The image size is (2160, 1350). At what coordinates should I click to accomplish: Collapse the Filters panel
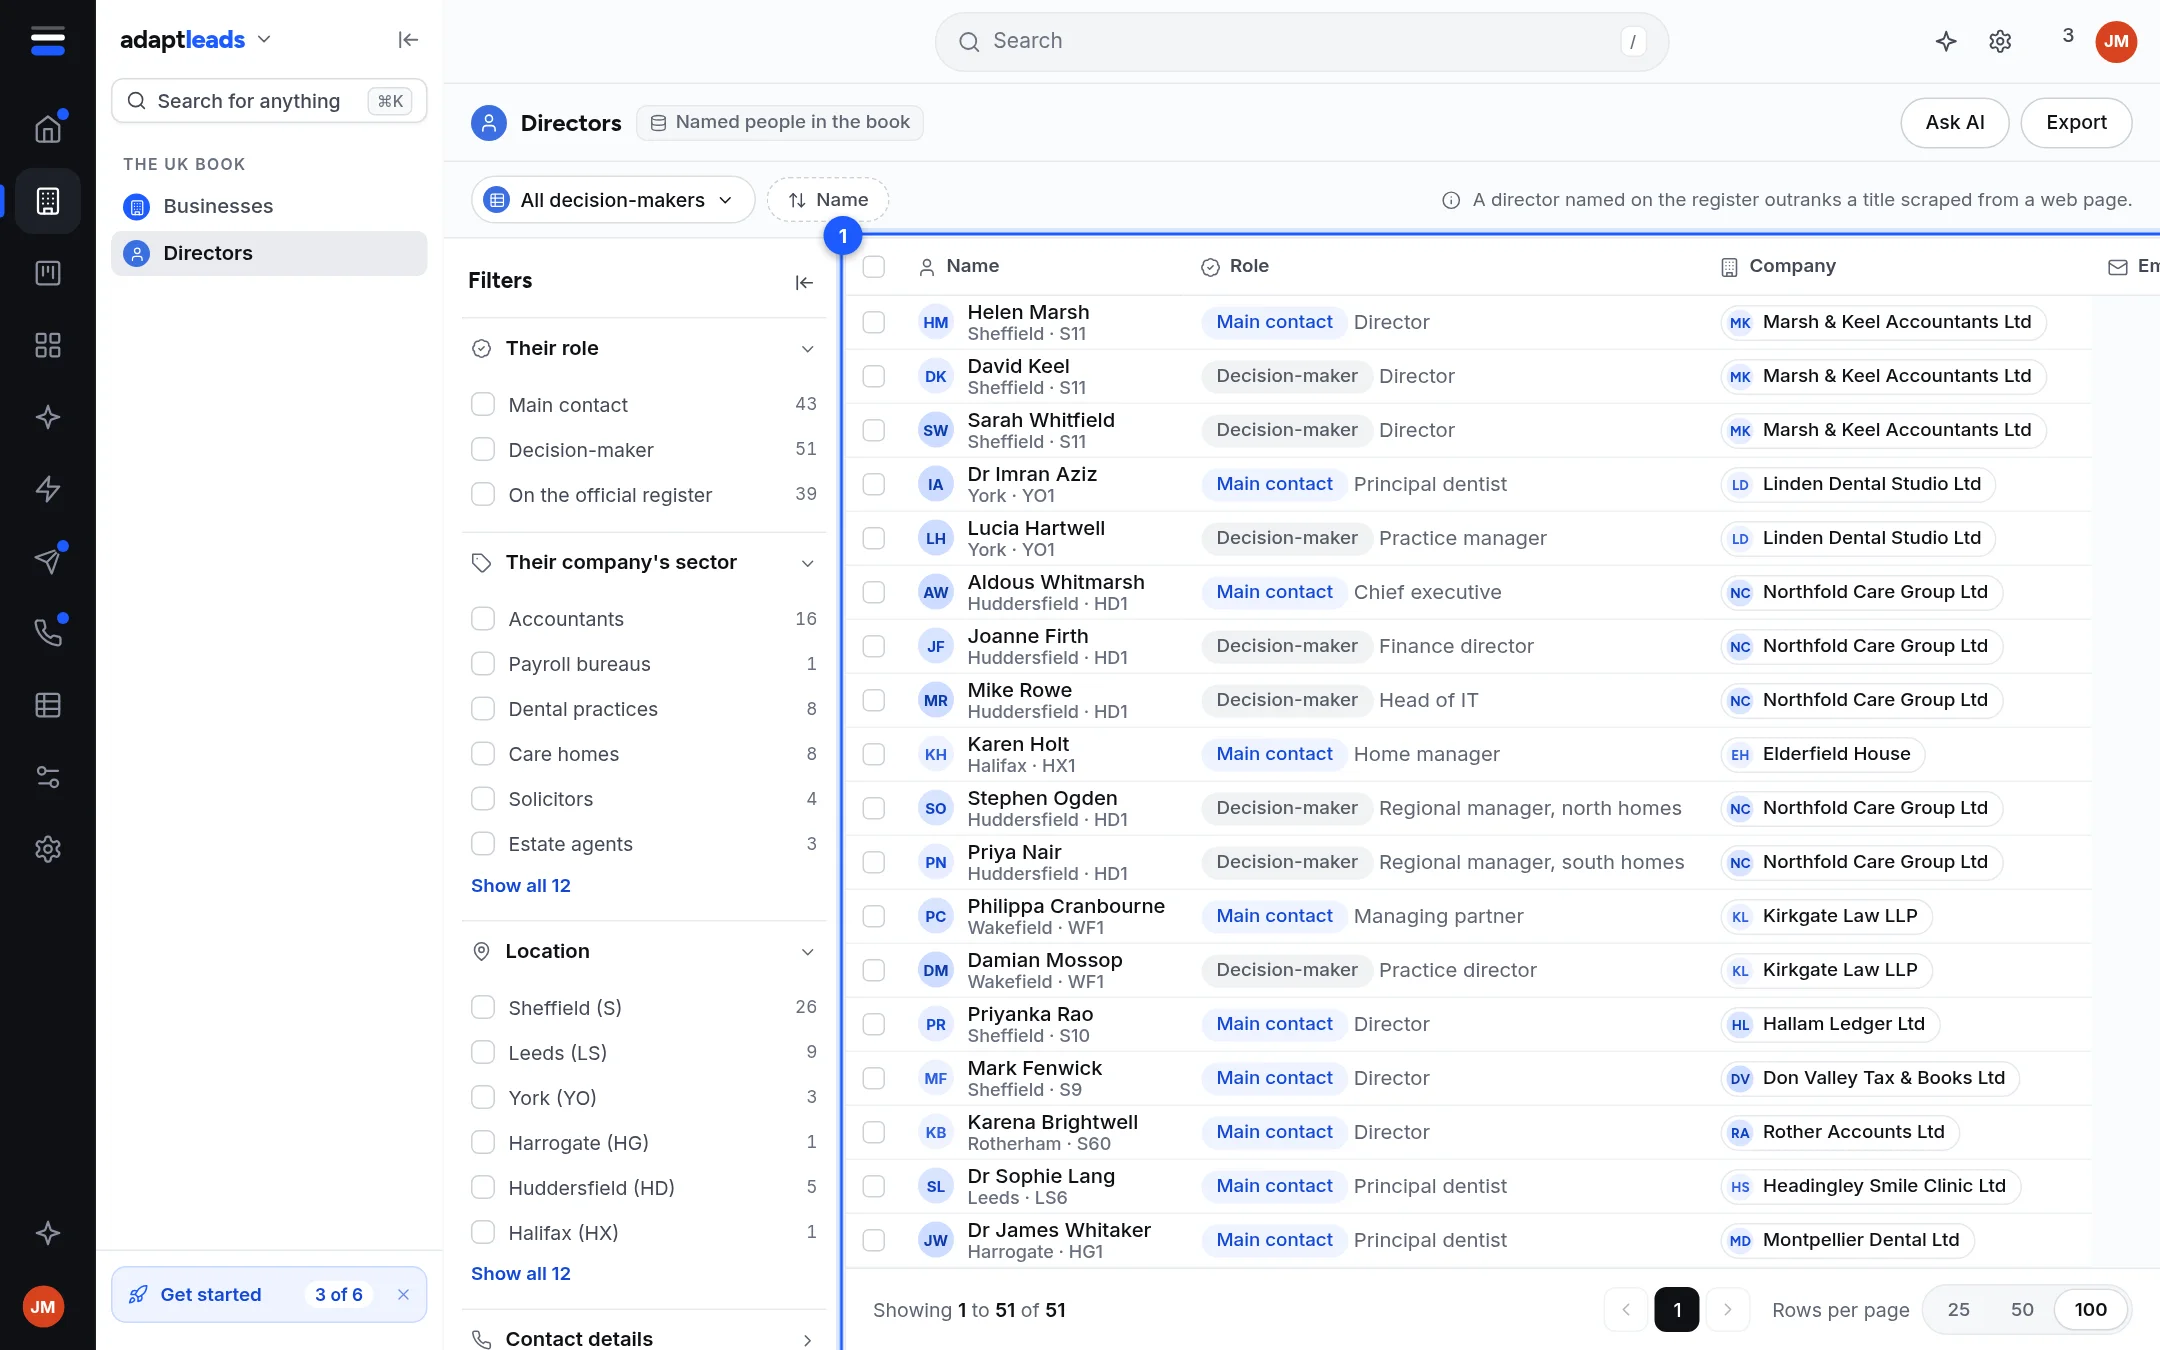(804, 283)
